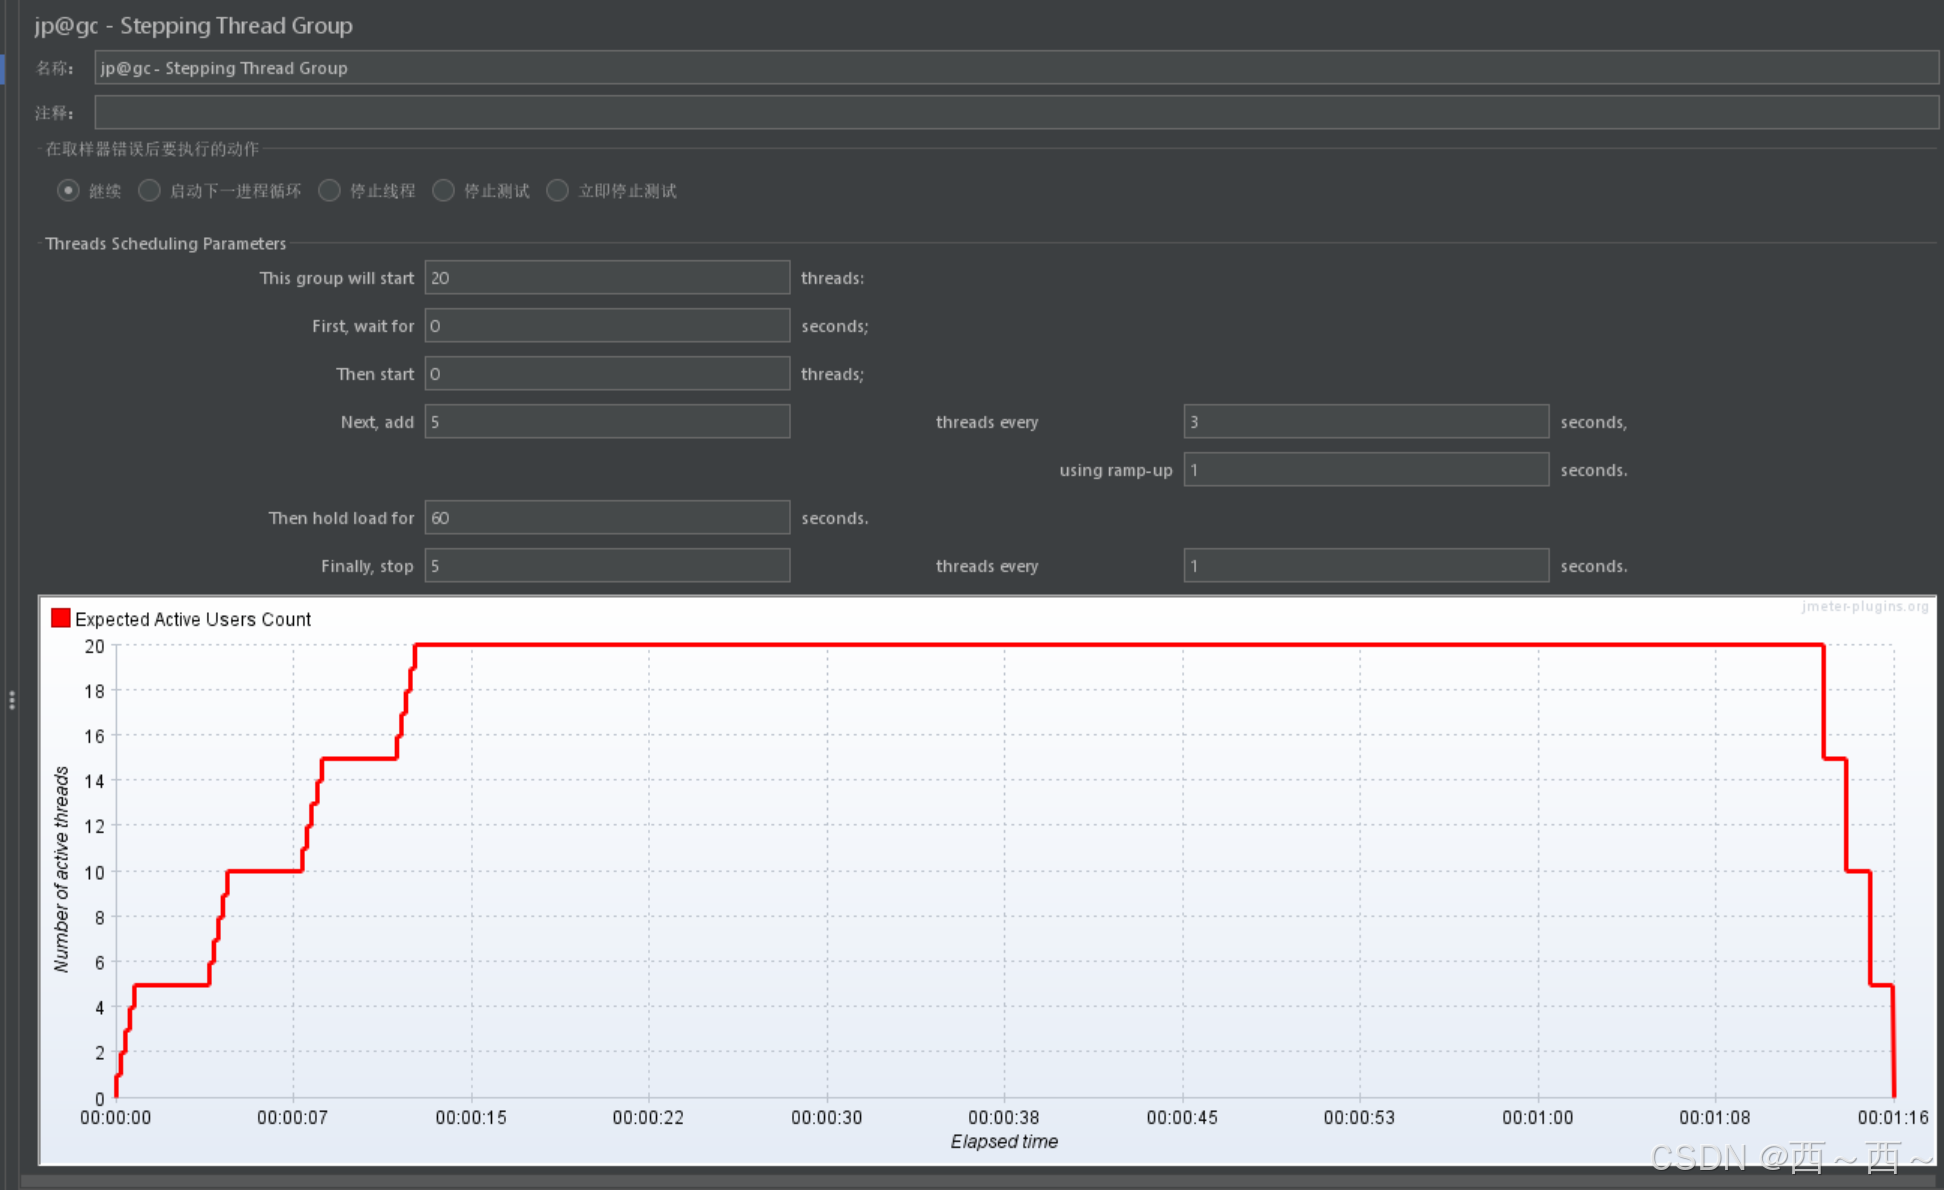Click the 'threads every' seconds field showing 3
The width and height of the screenshot is (1944, 1190).
pyautogui.click(x=1366, y=422)
